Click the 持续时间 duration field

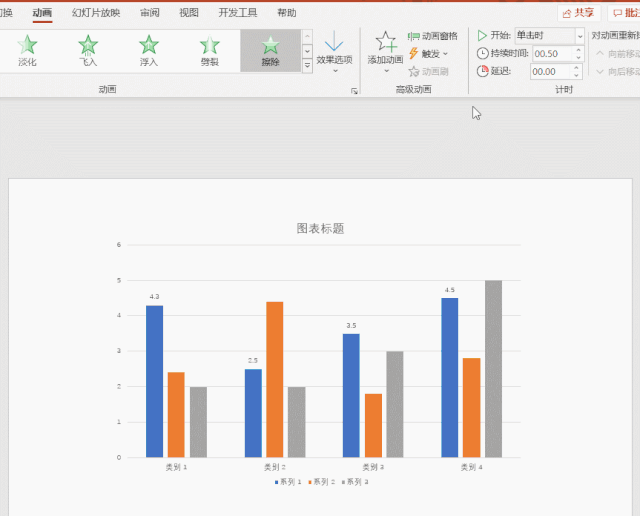click(x=552, y=53)
